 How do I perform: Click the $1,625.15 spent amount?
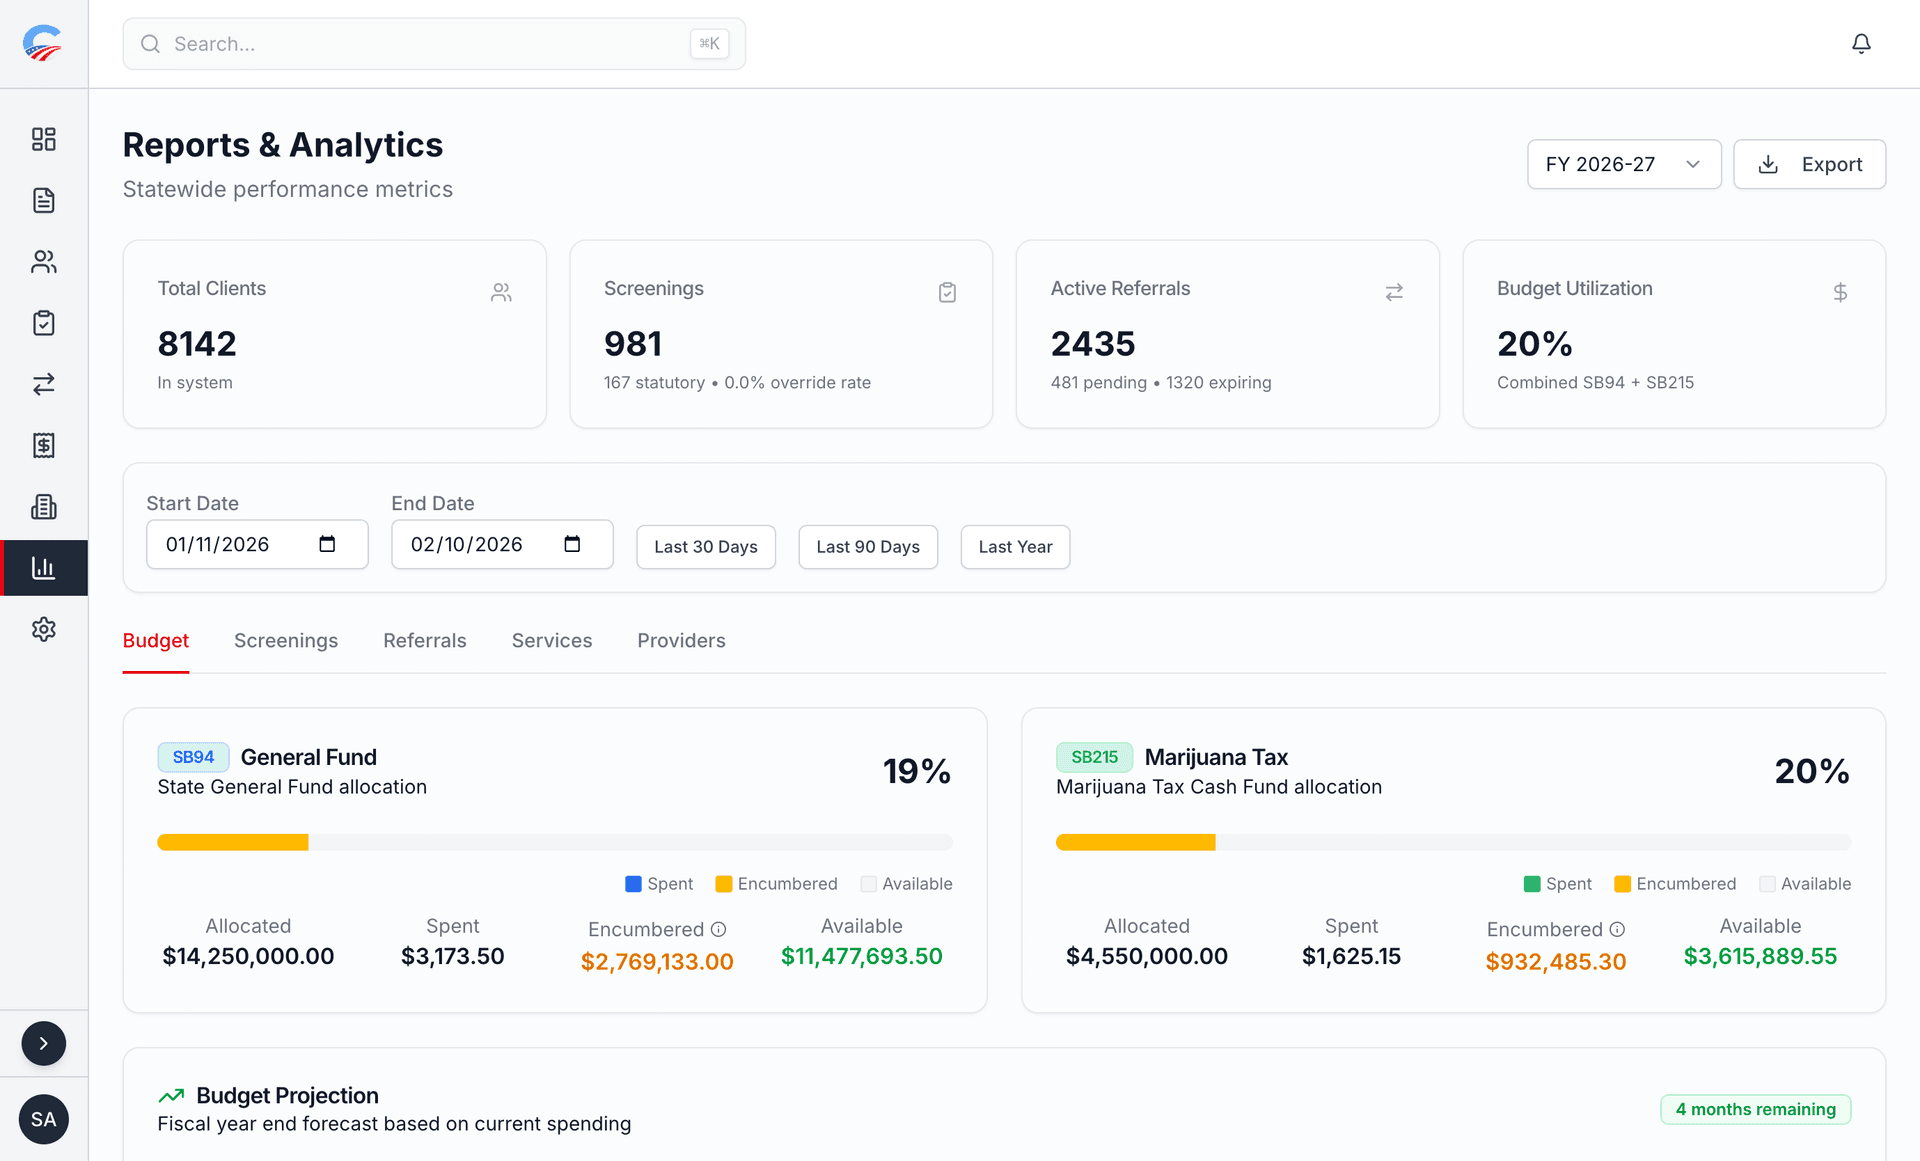click(x=1351, y=956)
